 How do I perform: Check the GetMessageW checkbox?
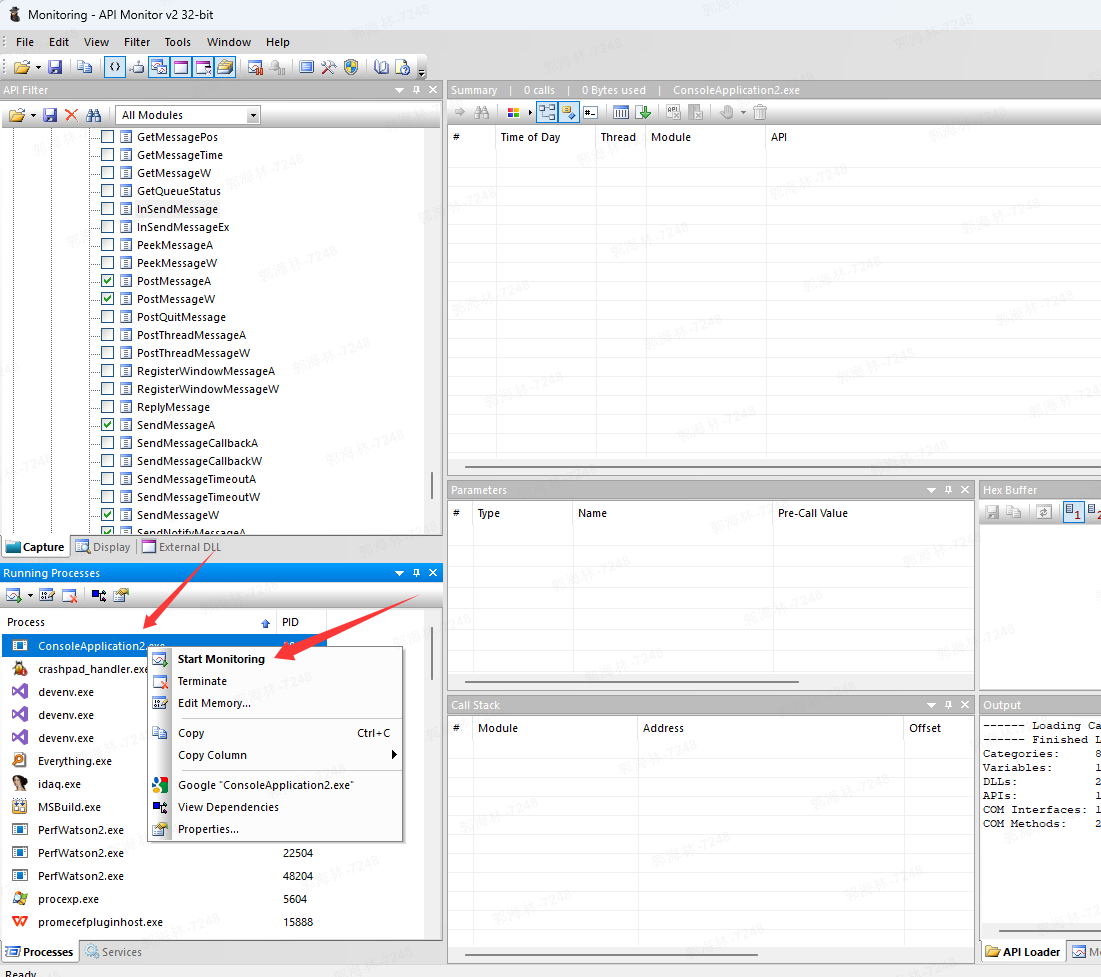tap(107, 172)
